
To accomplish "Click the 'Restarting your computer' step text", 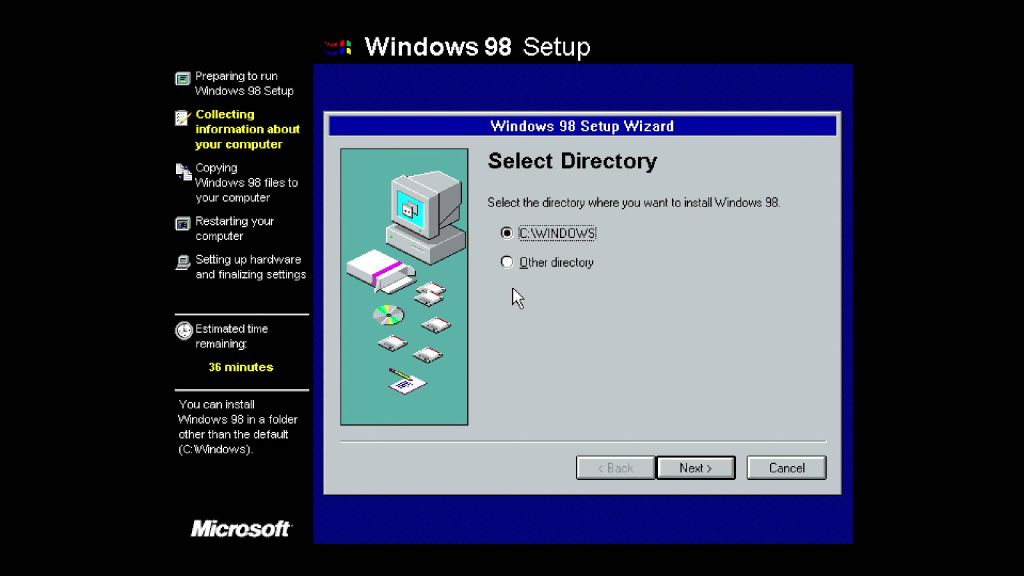I will [x=234, y=229].
